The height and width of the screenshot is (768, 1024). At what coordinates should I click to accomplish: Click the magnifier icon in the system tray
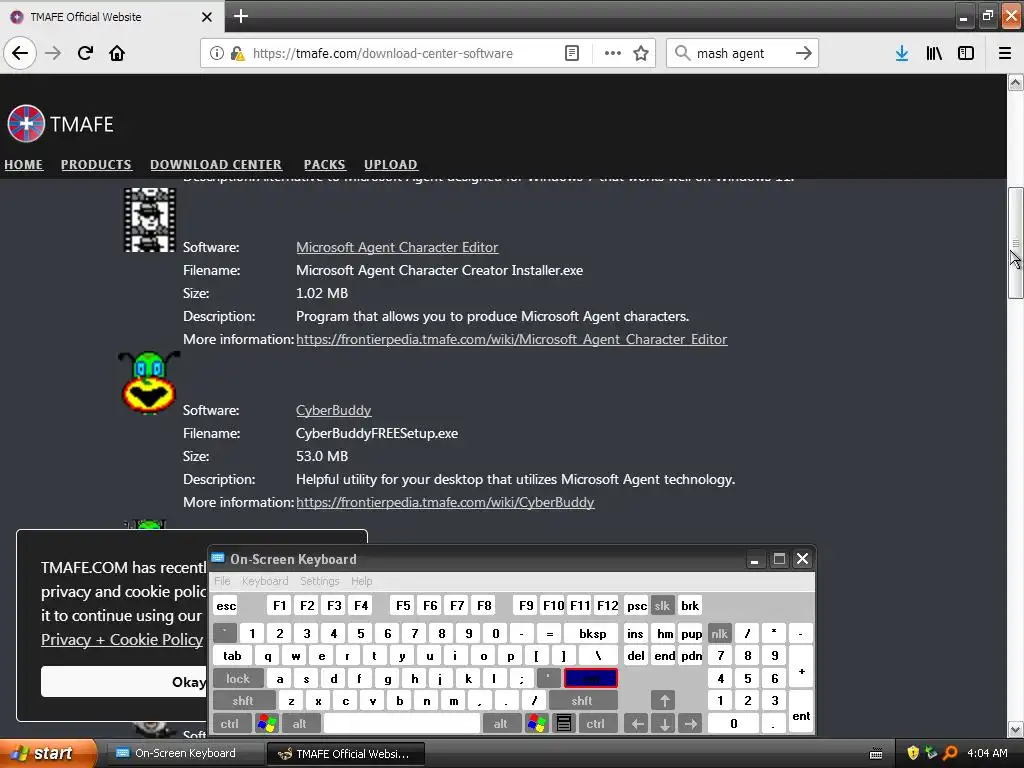pyautogui.click(x=950, y=753)
